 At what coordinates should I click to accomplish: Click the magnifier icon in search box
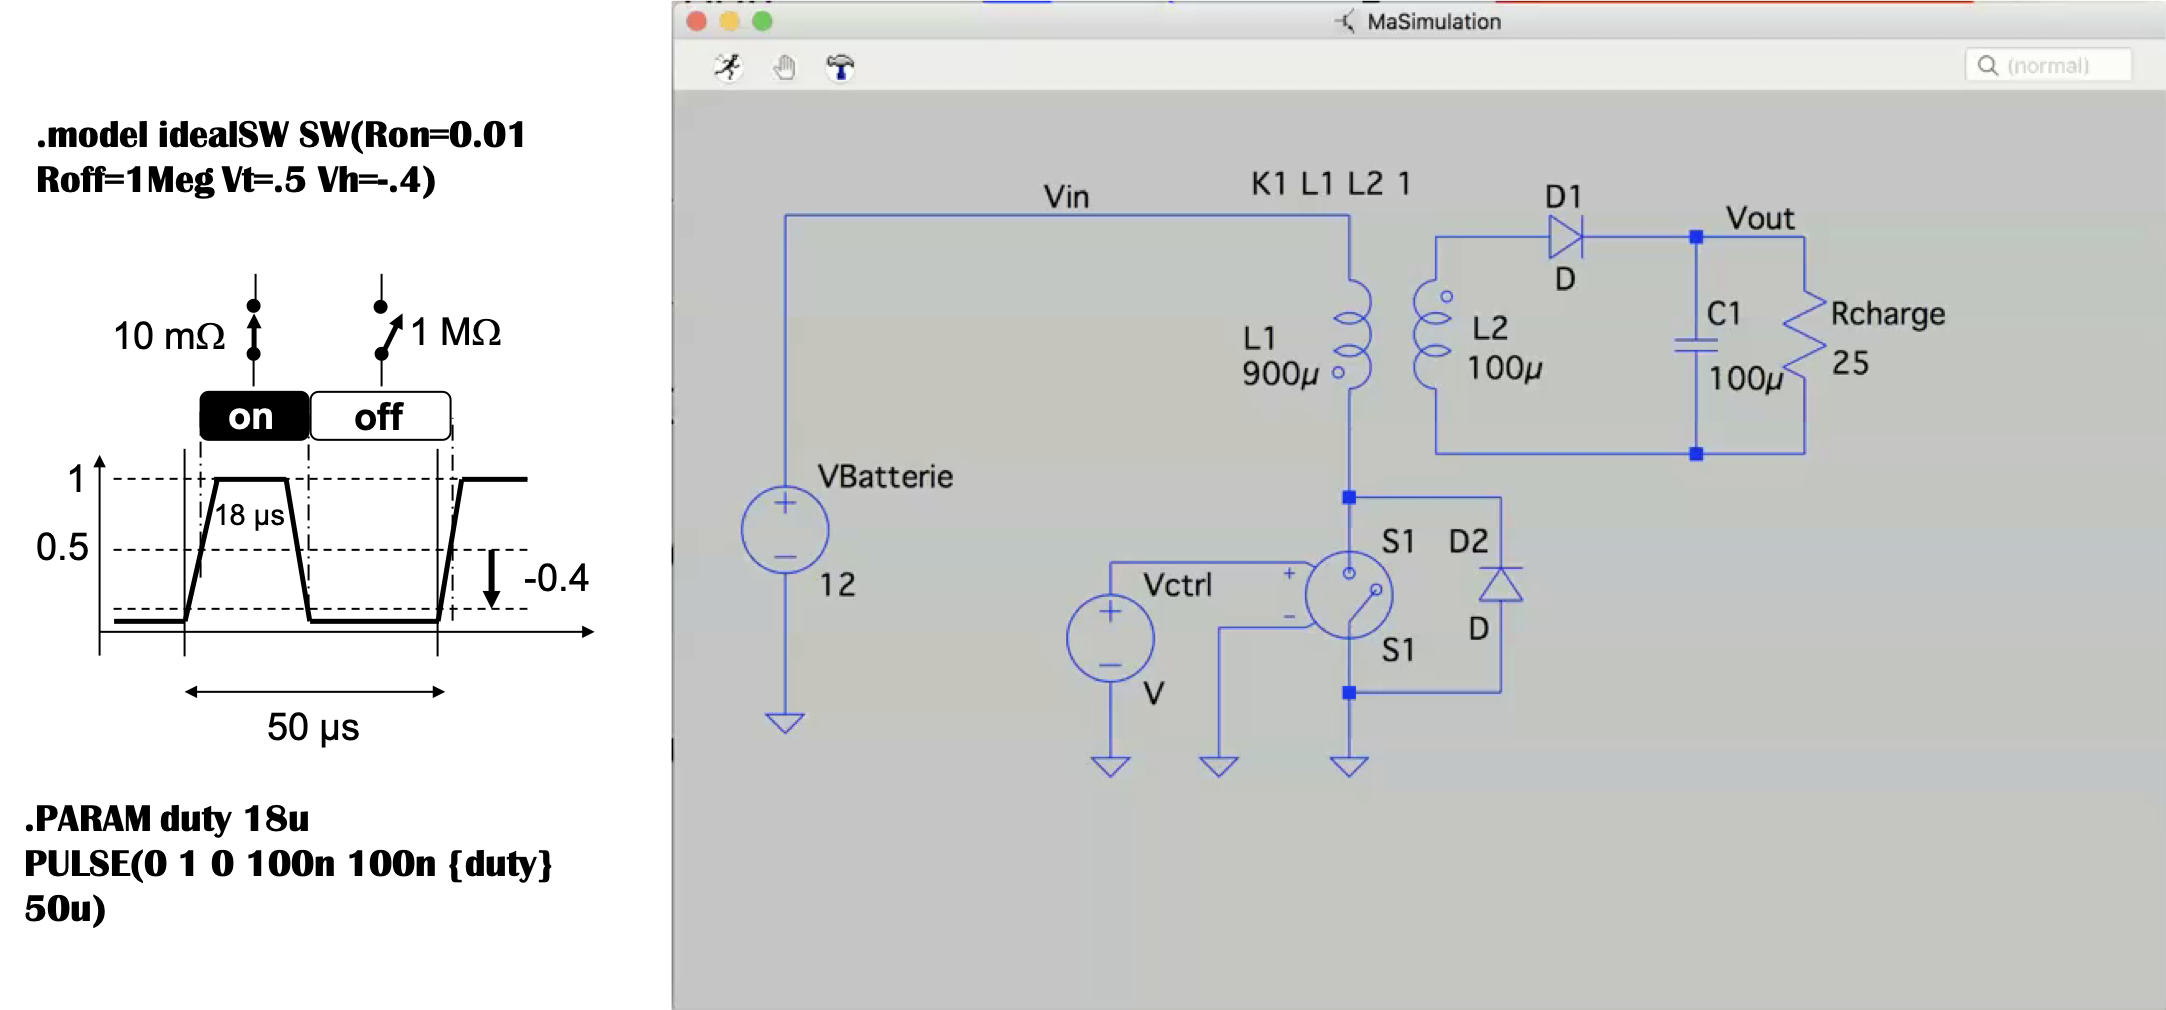coord(1988,66)
